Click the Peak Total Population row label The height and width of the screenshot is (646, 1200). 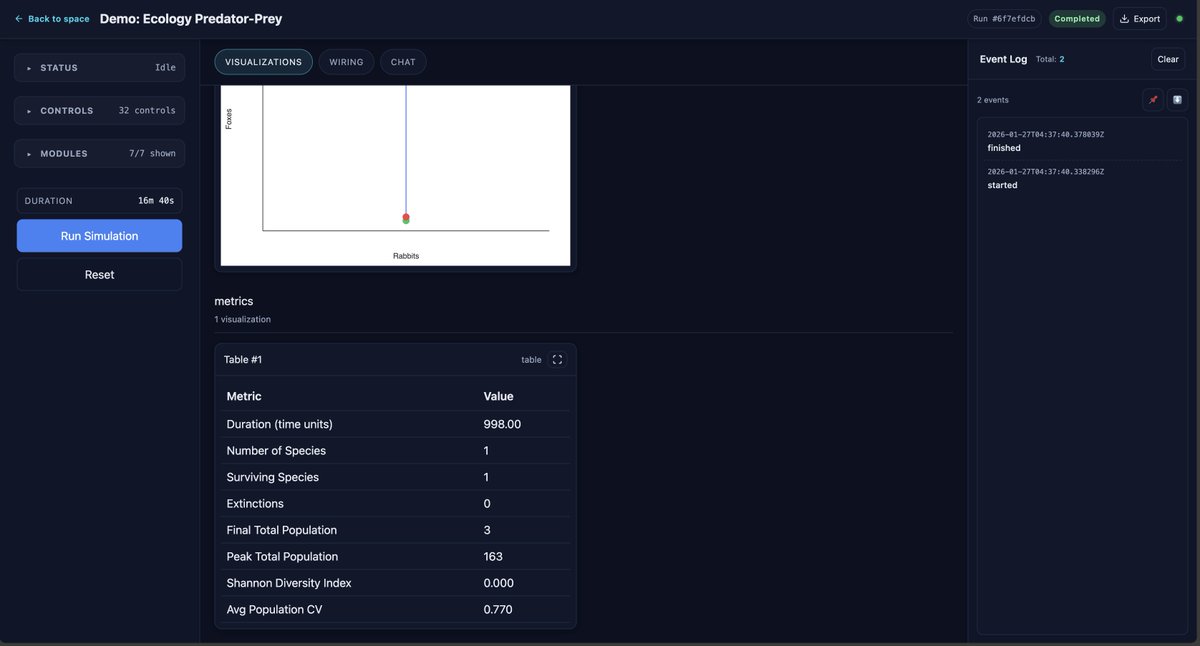[282, 557]
